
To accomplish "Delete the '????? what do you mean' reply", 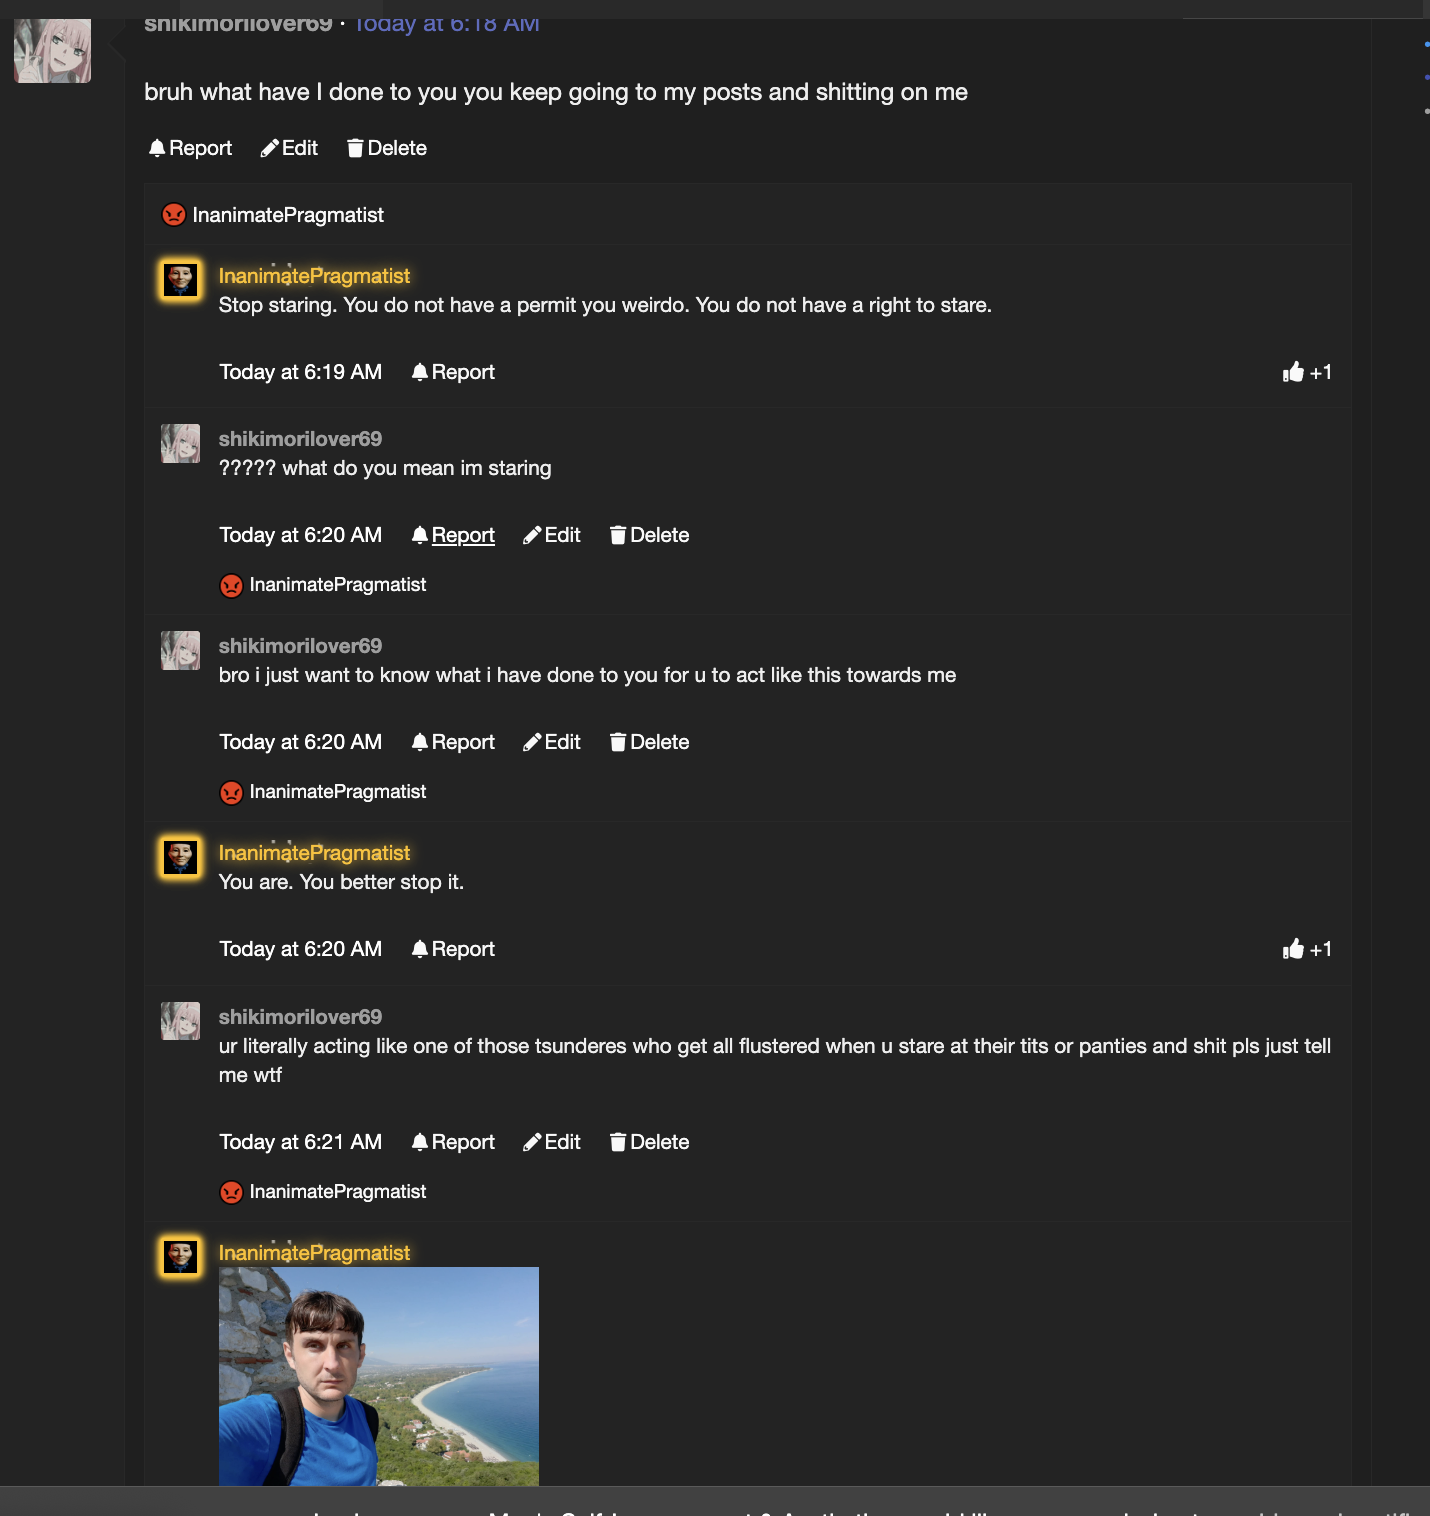I will click(649, 535).
